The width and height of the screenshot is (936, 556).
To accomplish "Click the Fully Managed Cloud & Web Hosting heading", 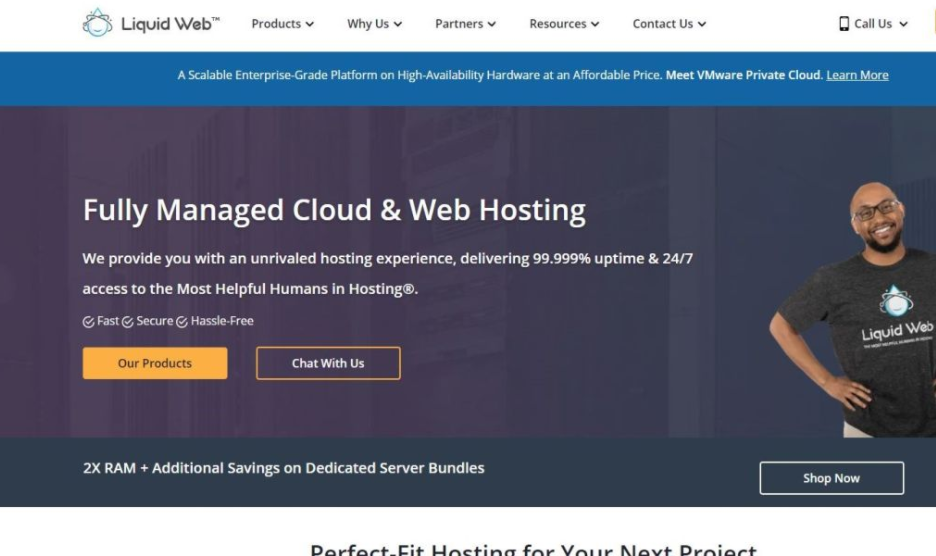I will (334, 211).
